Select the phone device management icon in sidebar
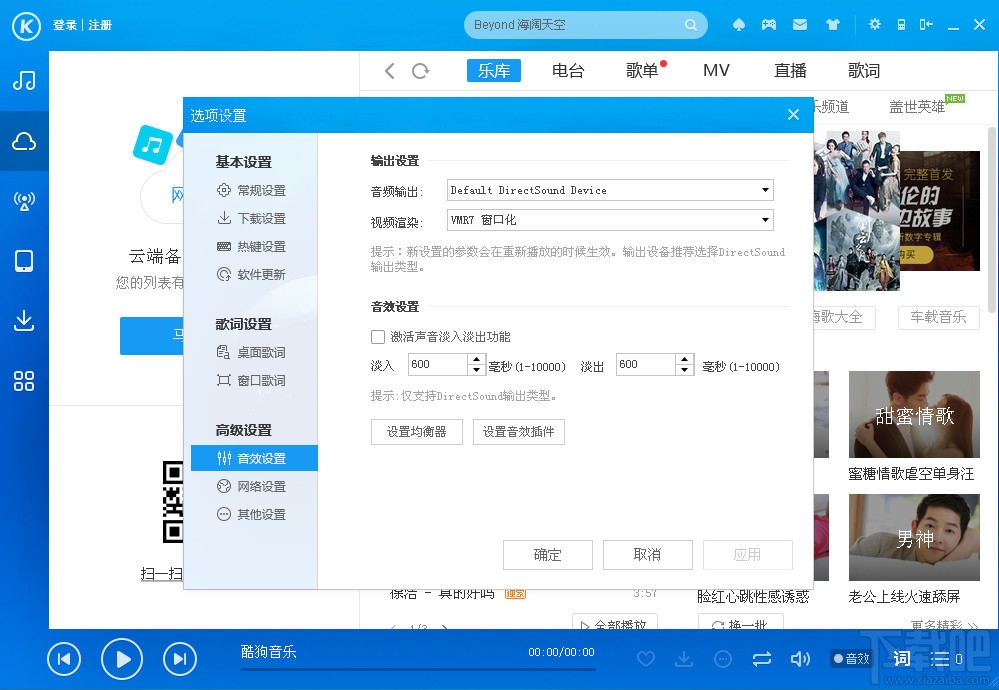The height and width of the screenshot is (690, 999). [24, 260]
